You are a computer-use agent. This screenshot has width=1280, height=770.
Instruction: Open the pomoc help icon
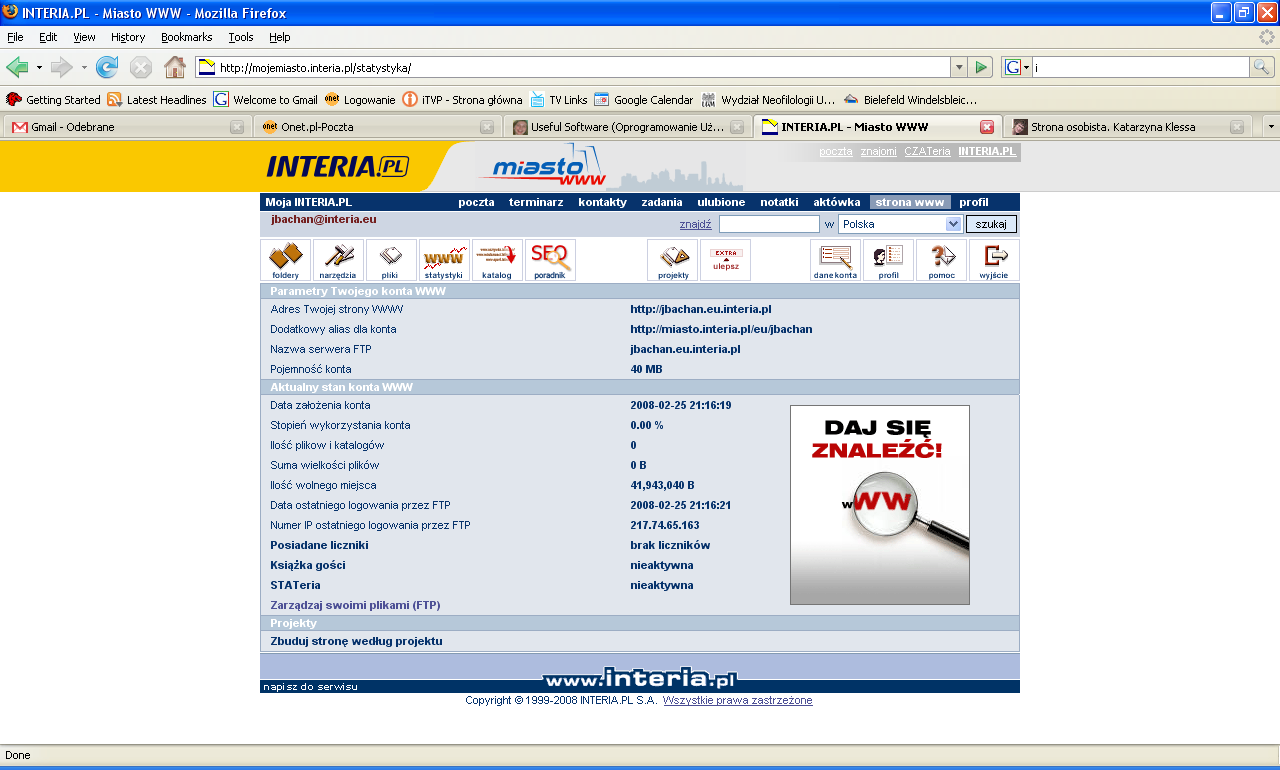[941, 260]
